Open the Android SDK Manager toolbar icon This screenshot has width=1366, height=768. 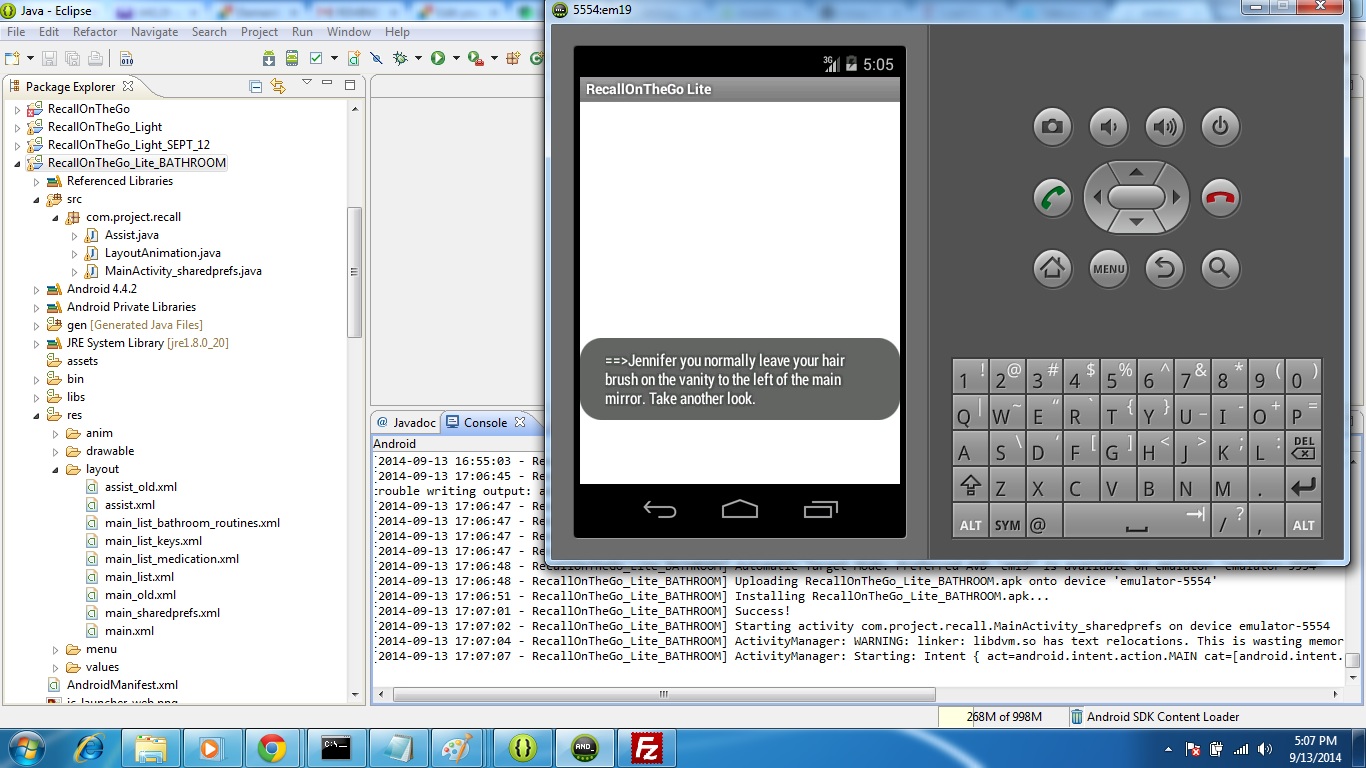click(x=269, y=58)
